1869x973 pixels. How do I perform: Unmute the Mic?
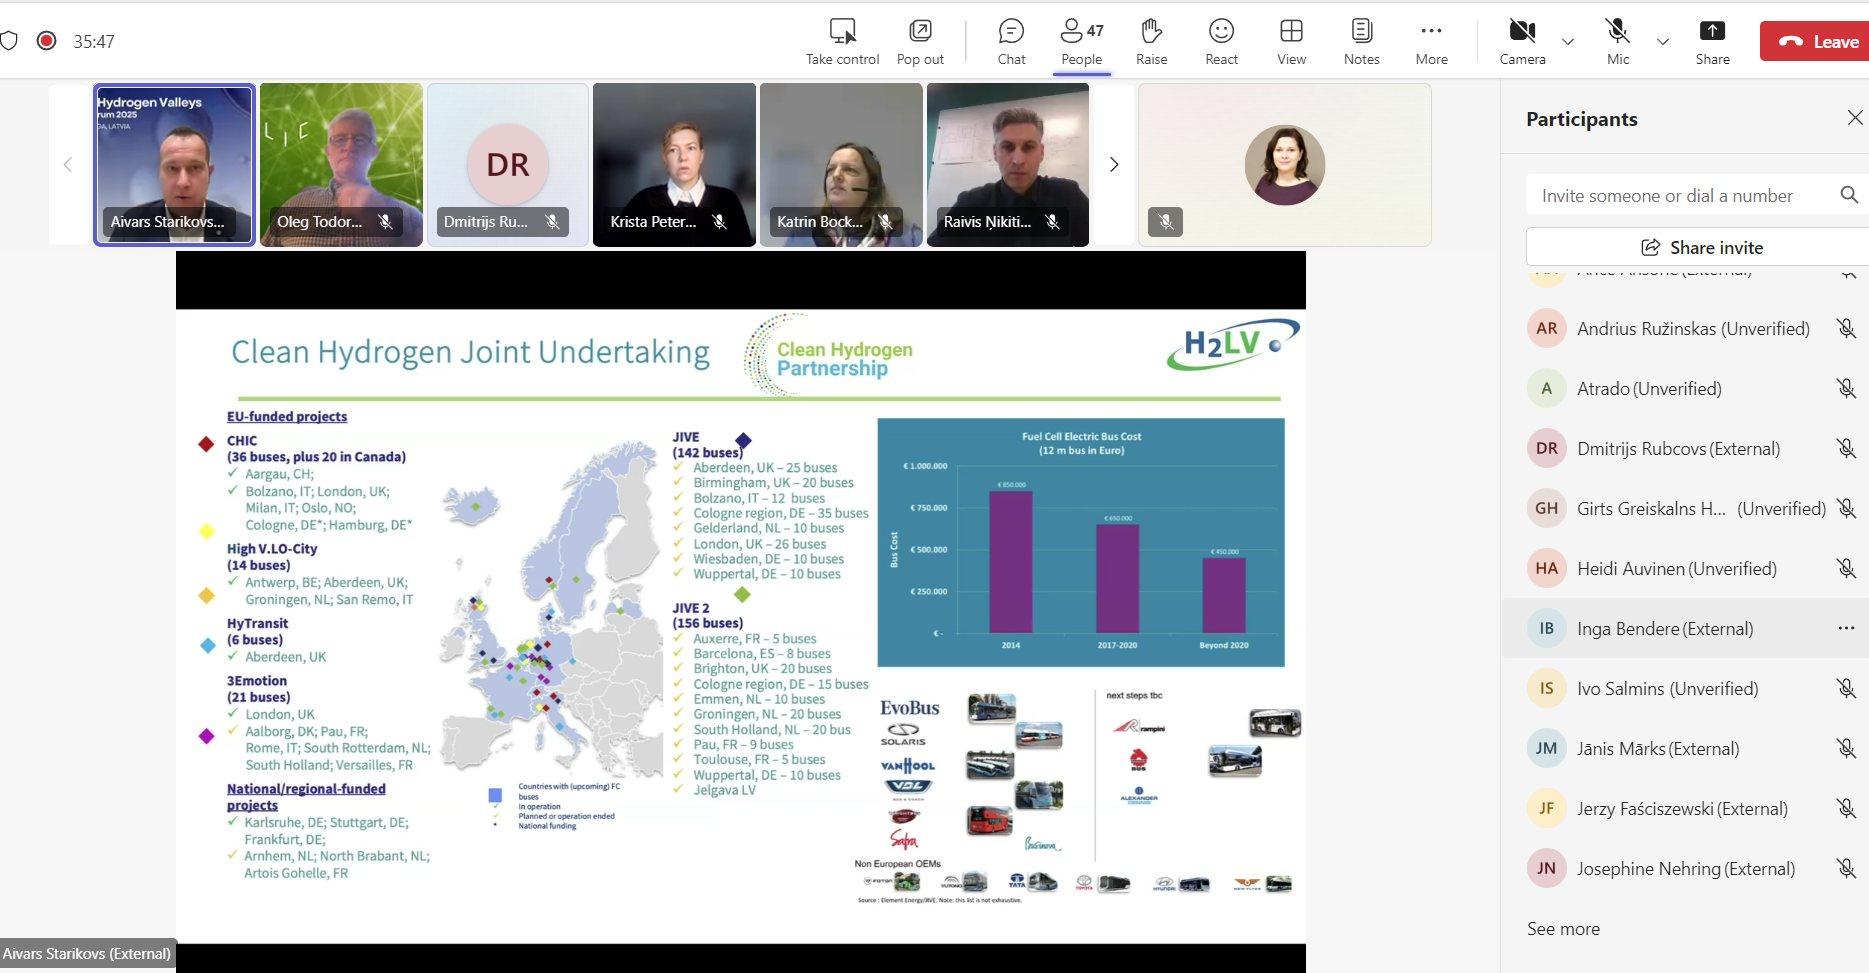(1617, 42)
